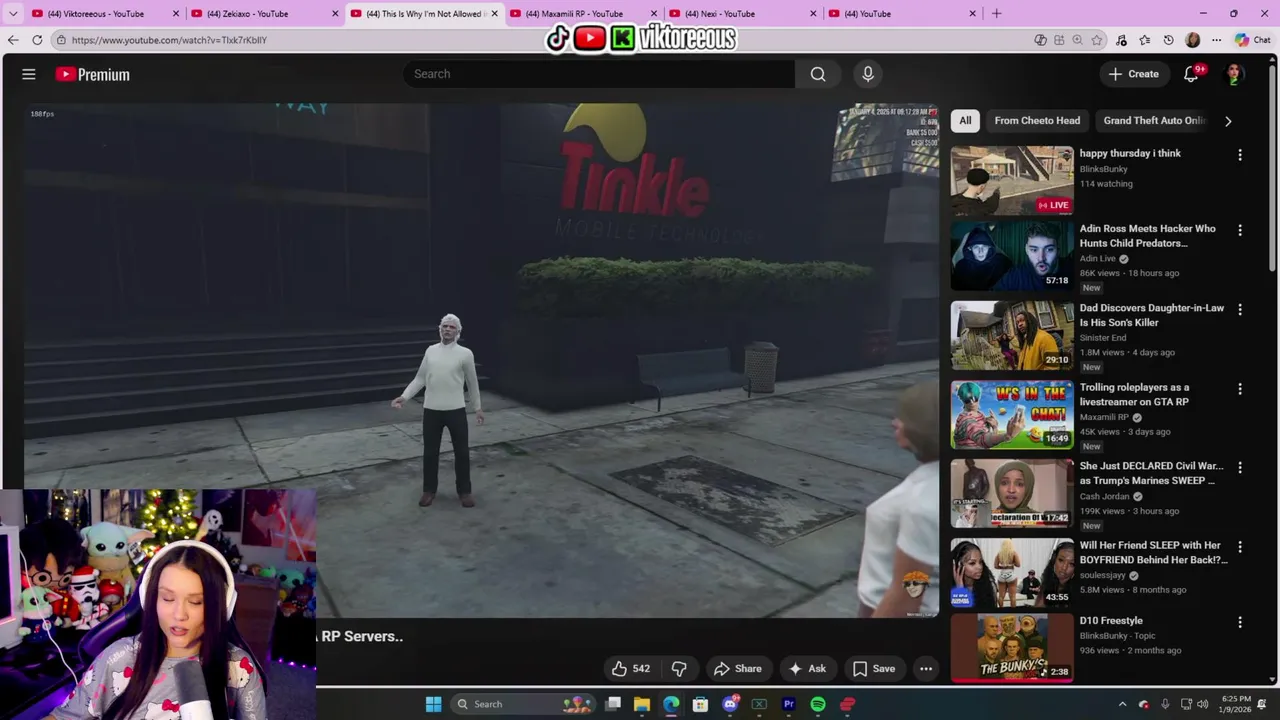The height and width of the screenshot is (720, 1280).
Task: Open Task View from taskbar
Action: 613,704
